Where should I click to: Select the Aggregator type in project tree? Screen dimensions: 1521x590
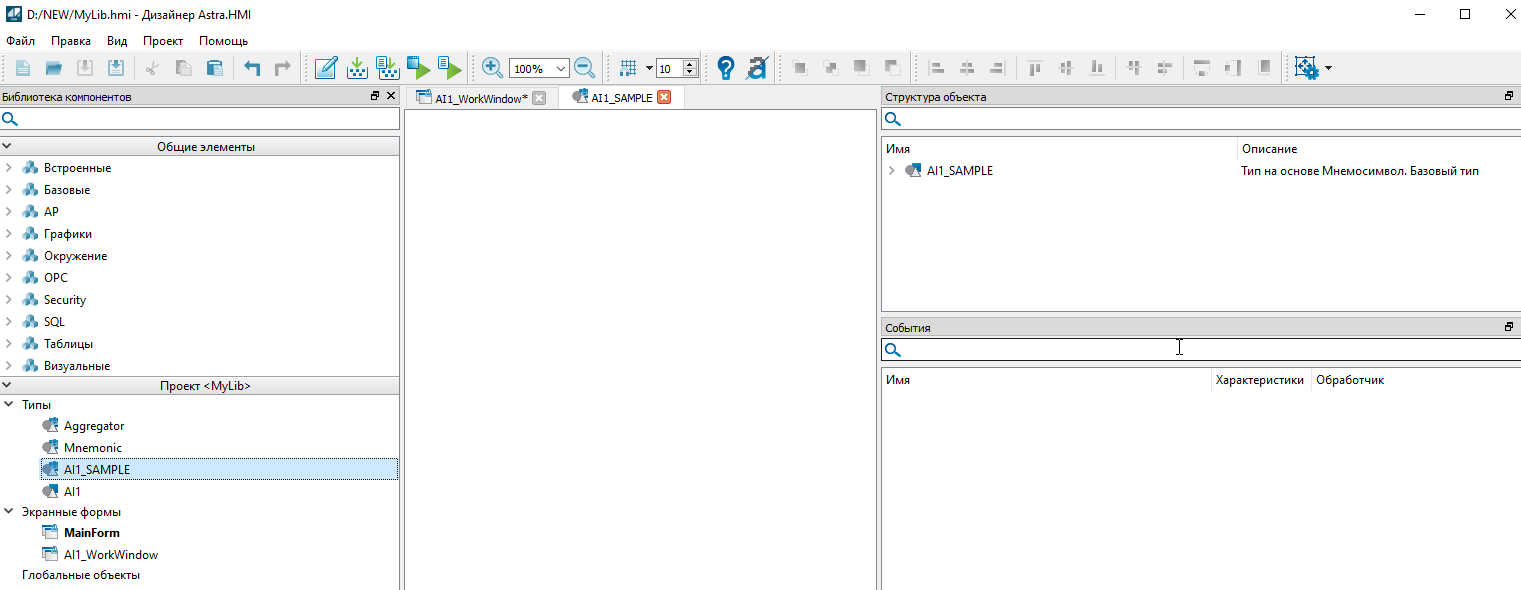[x=93, y=426]
